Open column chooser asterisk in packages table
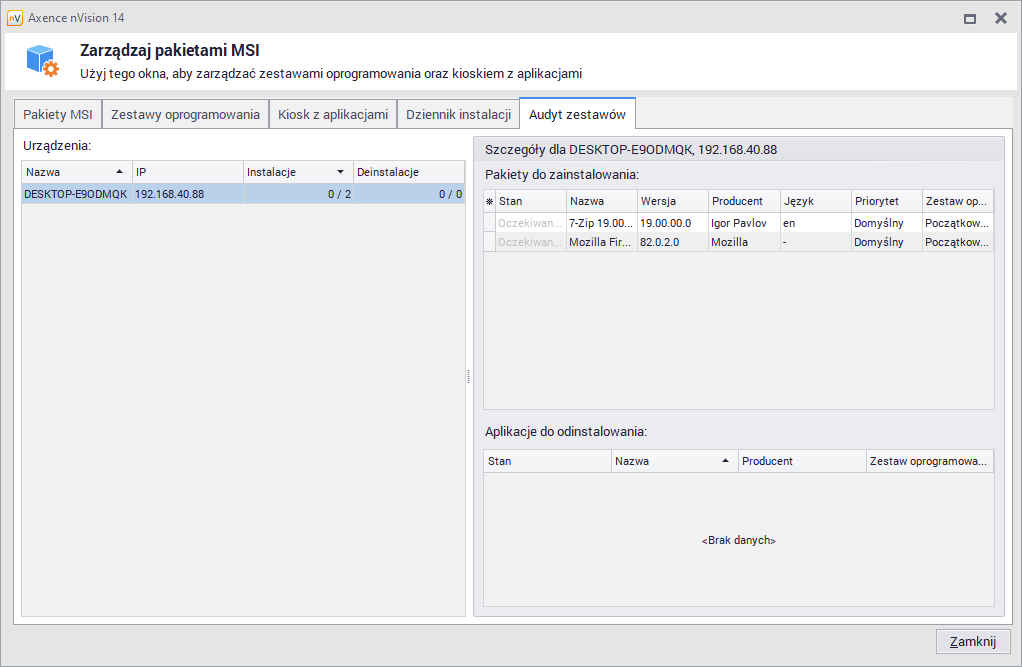This screenshot has width=1022, height=667. 489,201
